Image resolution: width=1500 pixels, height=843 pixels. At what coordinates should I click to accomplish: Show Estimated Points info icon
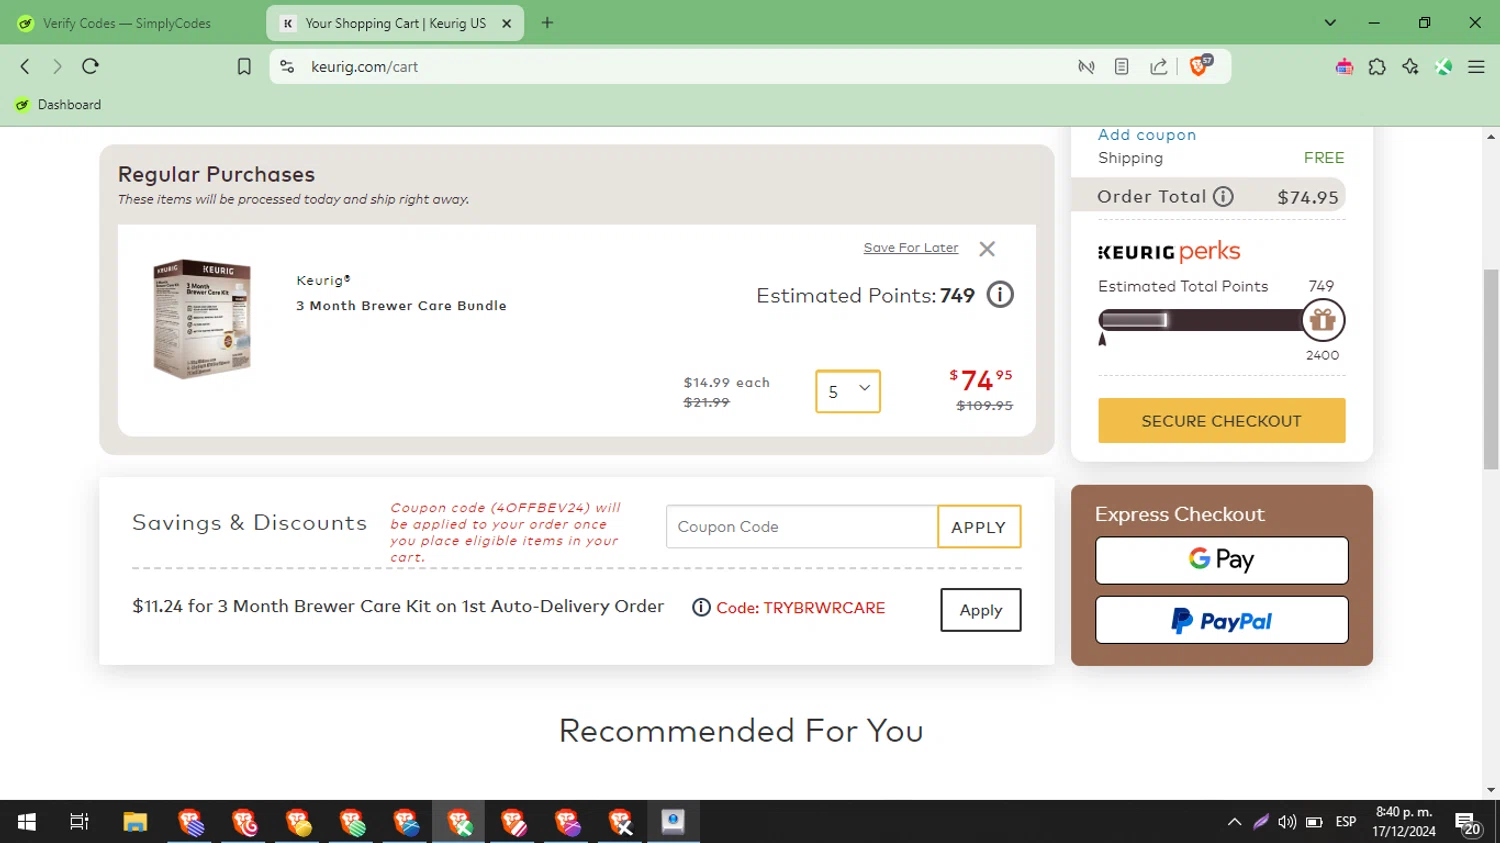pos(1000,295)
